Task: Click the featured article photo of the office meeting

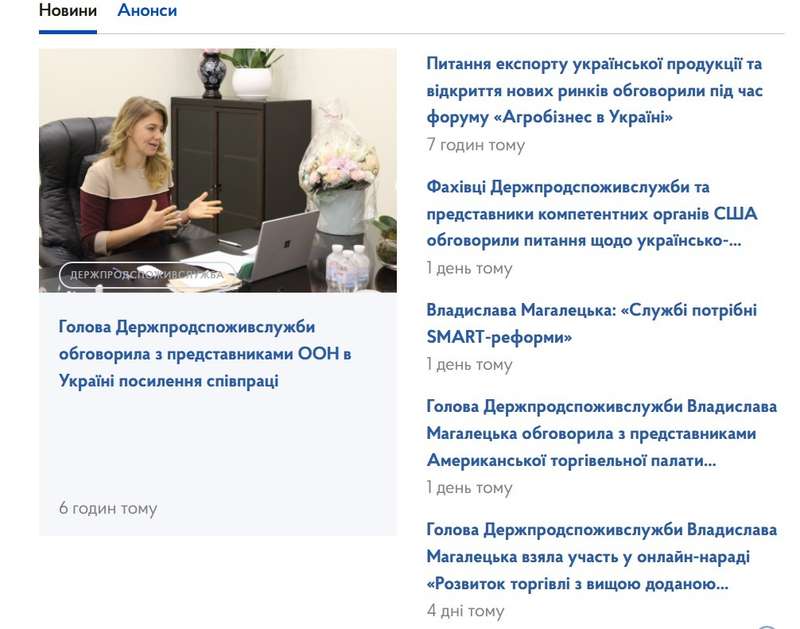Action: (x=217, y=170)
